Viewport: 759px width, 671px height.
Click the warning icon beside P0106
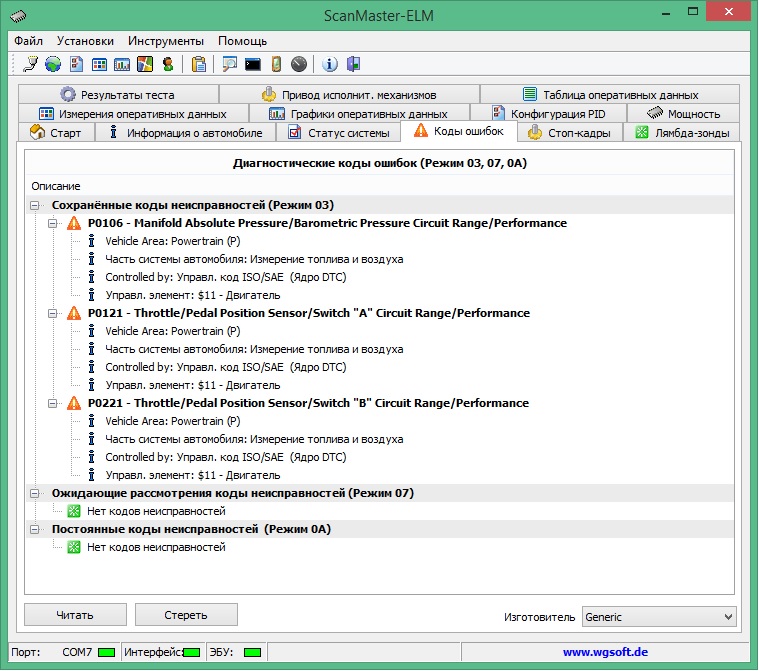coord(74,223)
